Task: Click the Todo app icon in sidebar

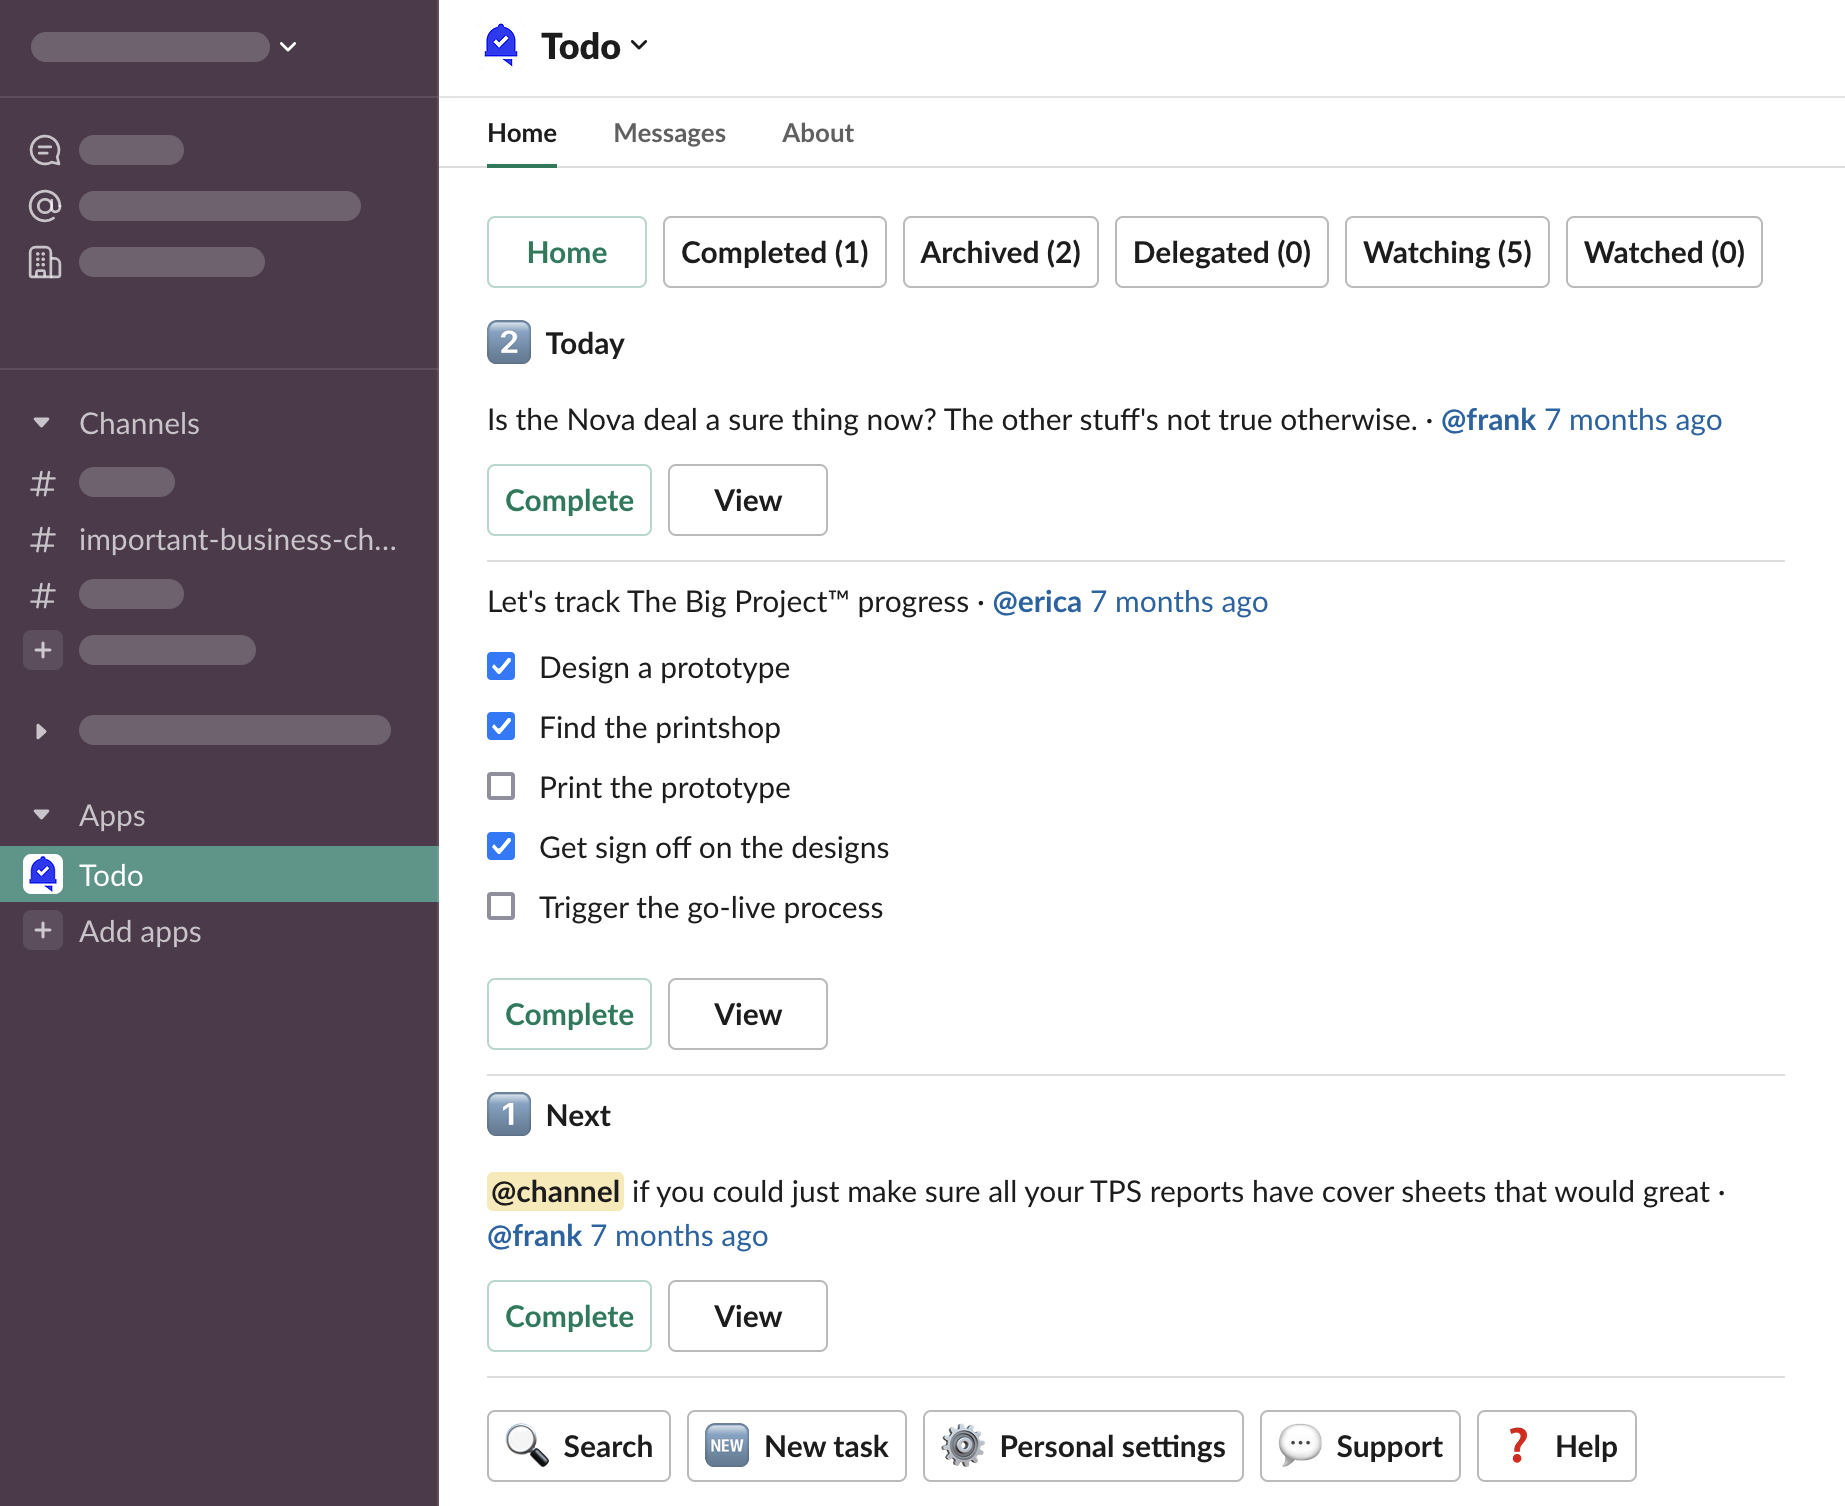Action: tap(43, 875)
